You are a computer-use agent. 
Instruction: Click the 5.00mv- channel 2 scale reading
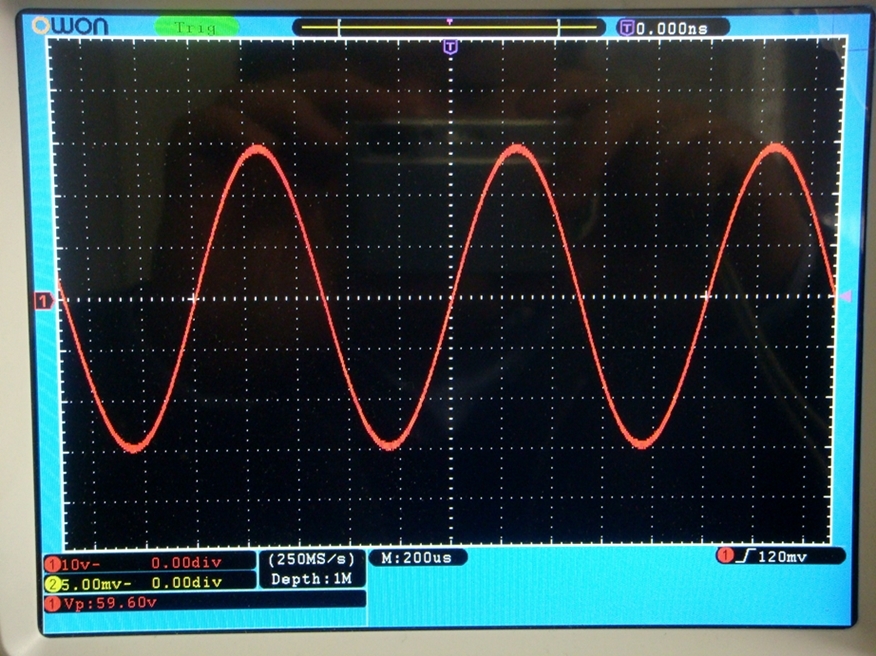point(96,584)
